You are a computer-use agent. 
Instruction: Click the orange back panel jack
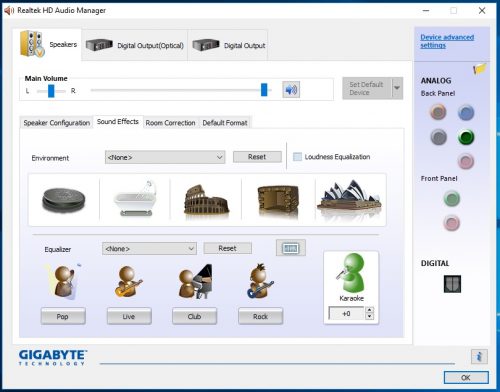438,112
